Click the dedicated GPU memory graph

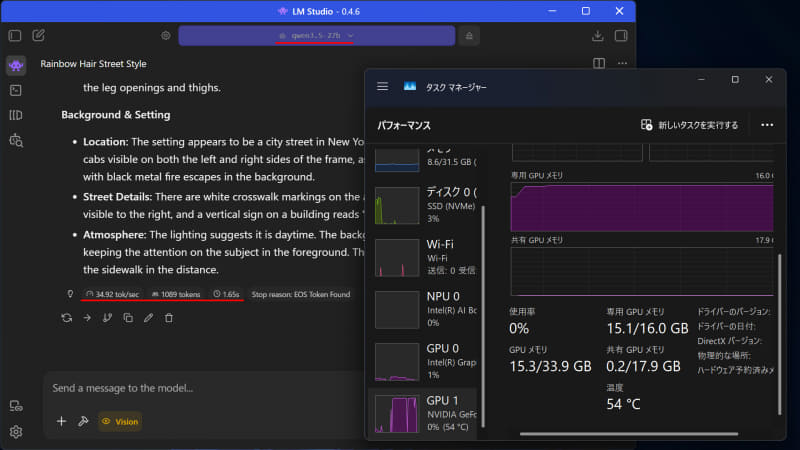tap(642, 208)
